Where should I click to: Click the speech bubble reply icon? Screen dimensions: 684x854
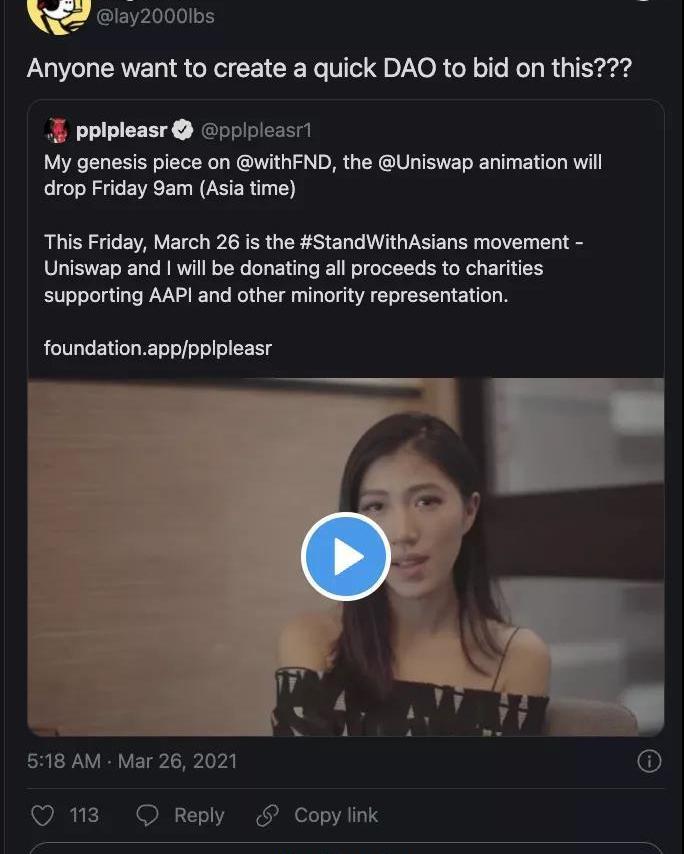147,816
